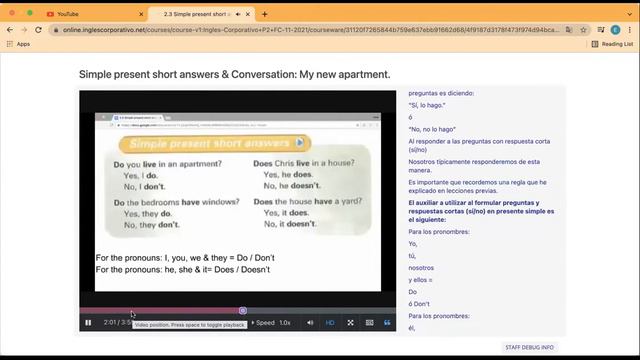Image resolution: width=640 pixels, height=360 pixels.
Task: Close the YouTube tab
Action: pos(141,14)
